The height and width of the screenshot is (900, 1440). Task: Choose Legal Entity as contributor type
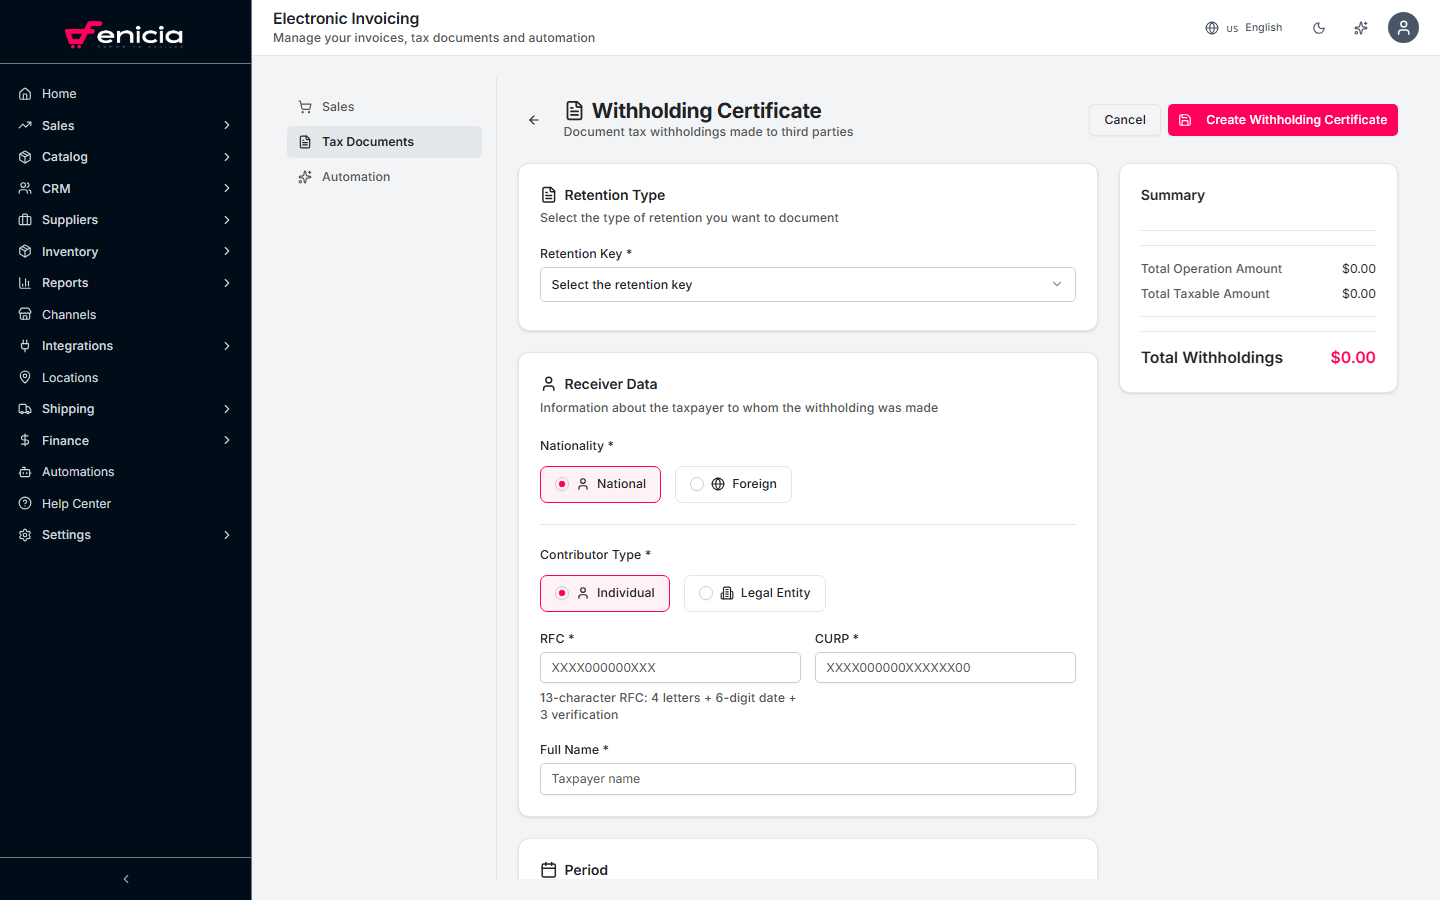click(x=754, y=593)
